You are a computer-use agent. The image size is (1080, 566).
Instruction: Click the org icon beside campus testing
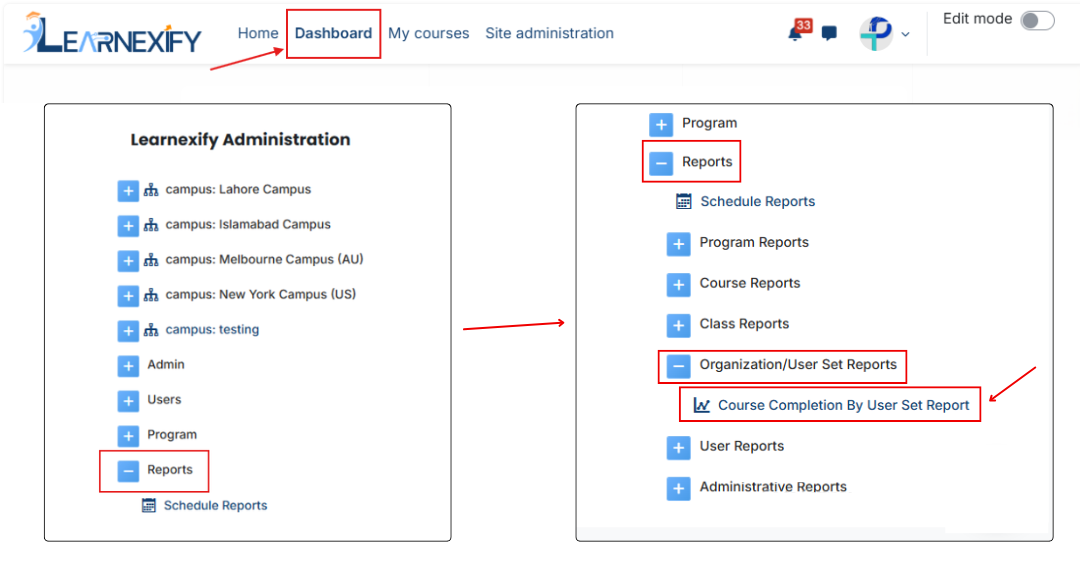coord(151,331)
